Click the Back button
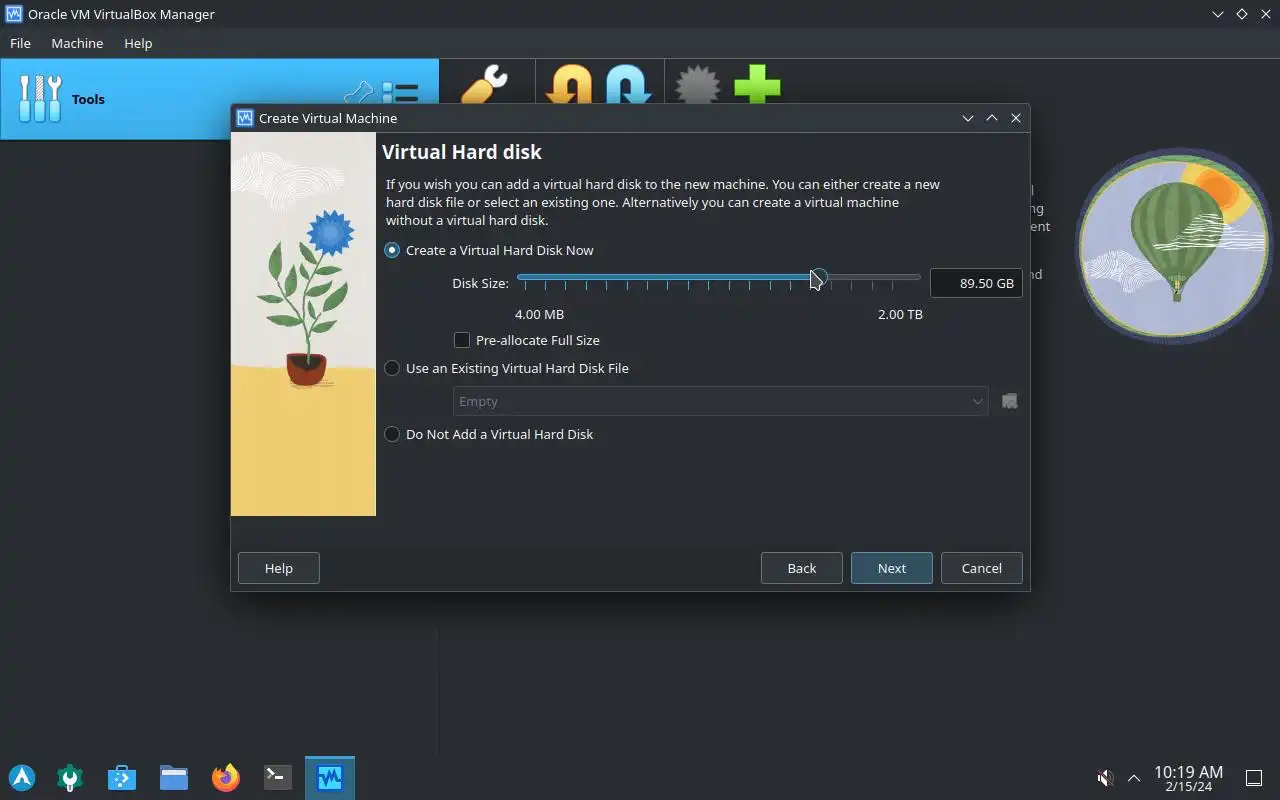Image resolution: width=1280 pixels, height=800 pixels. (802, 568)
